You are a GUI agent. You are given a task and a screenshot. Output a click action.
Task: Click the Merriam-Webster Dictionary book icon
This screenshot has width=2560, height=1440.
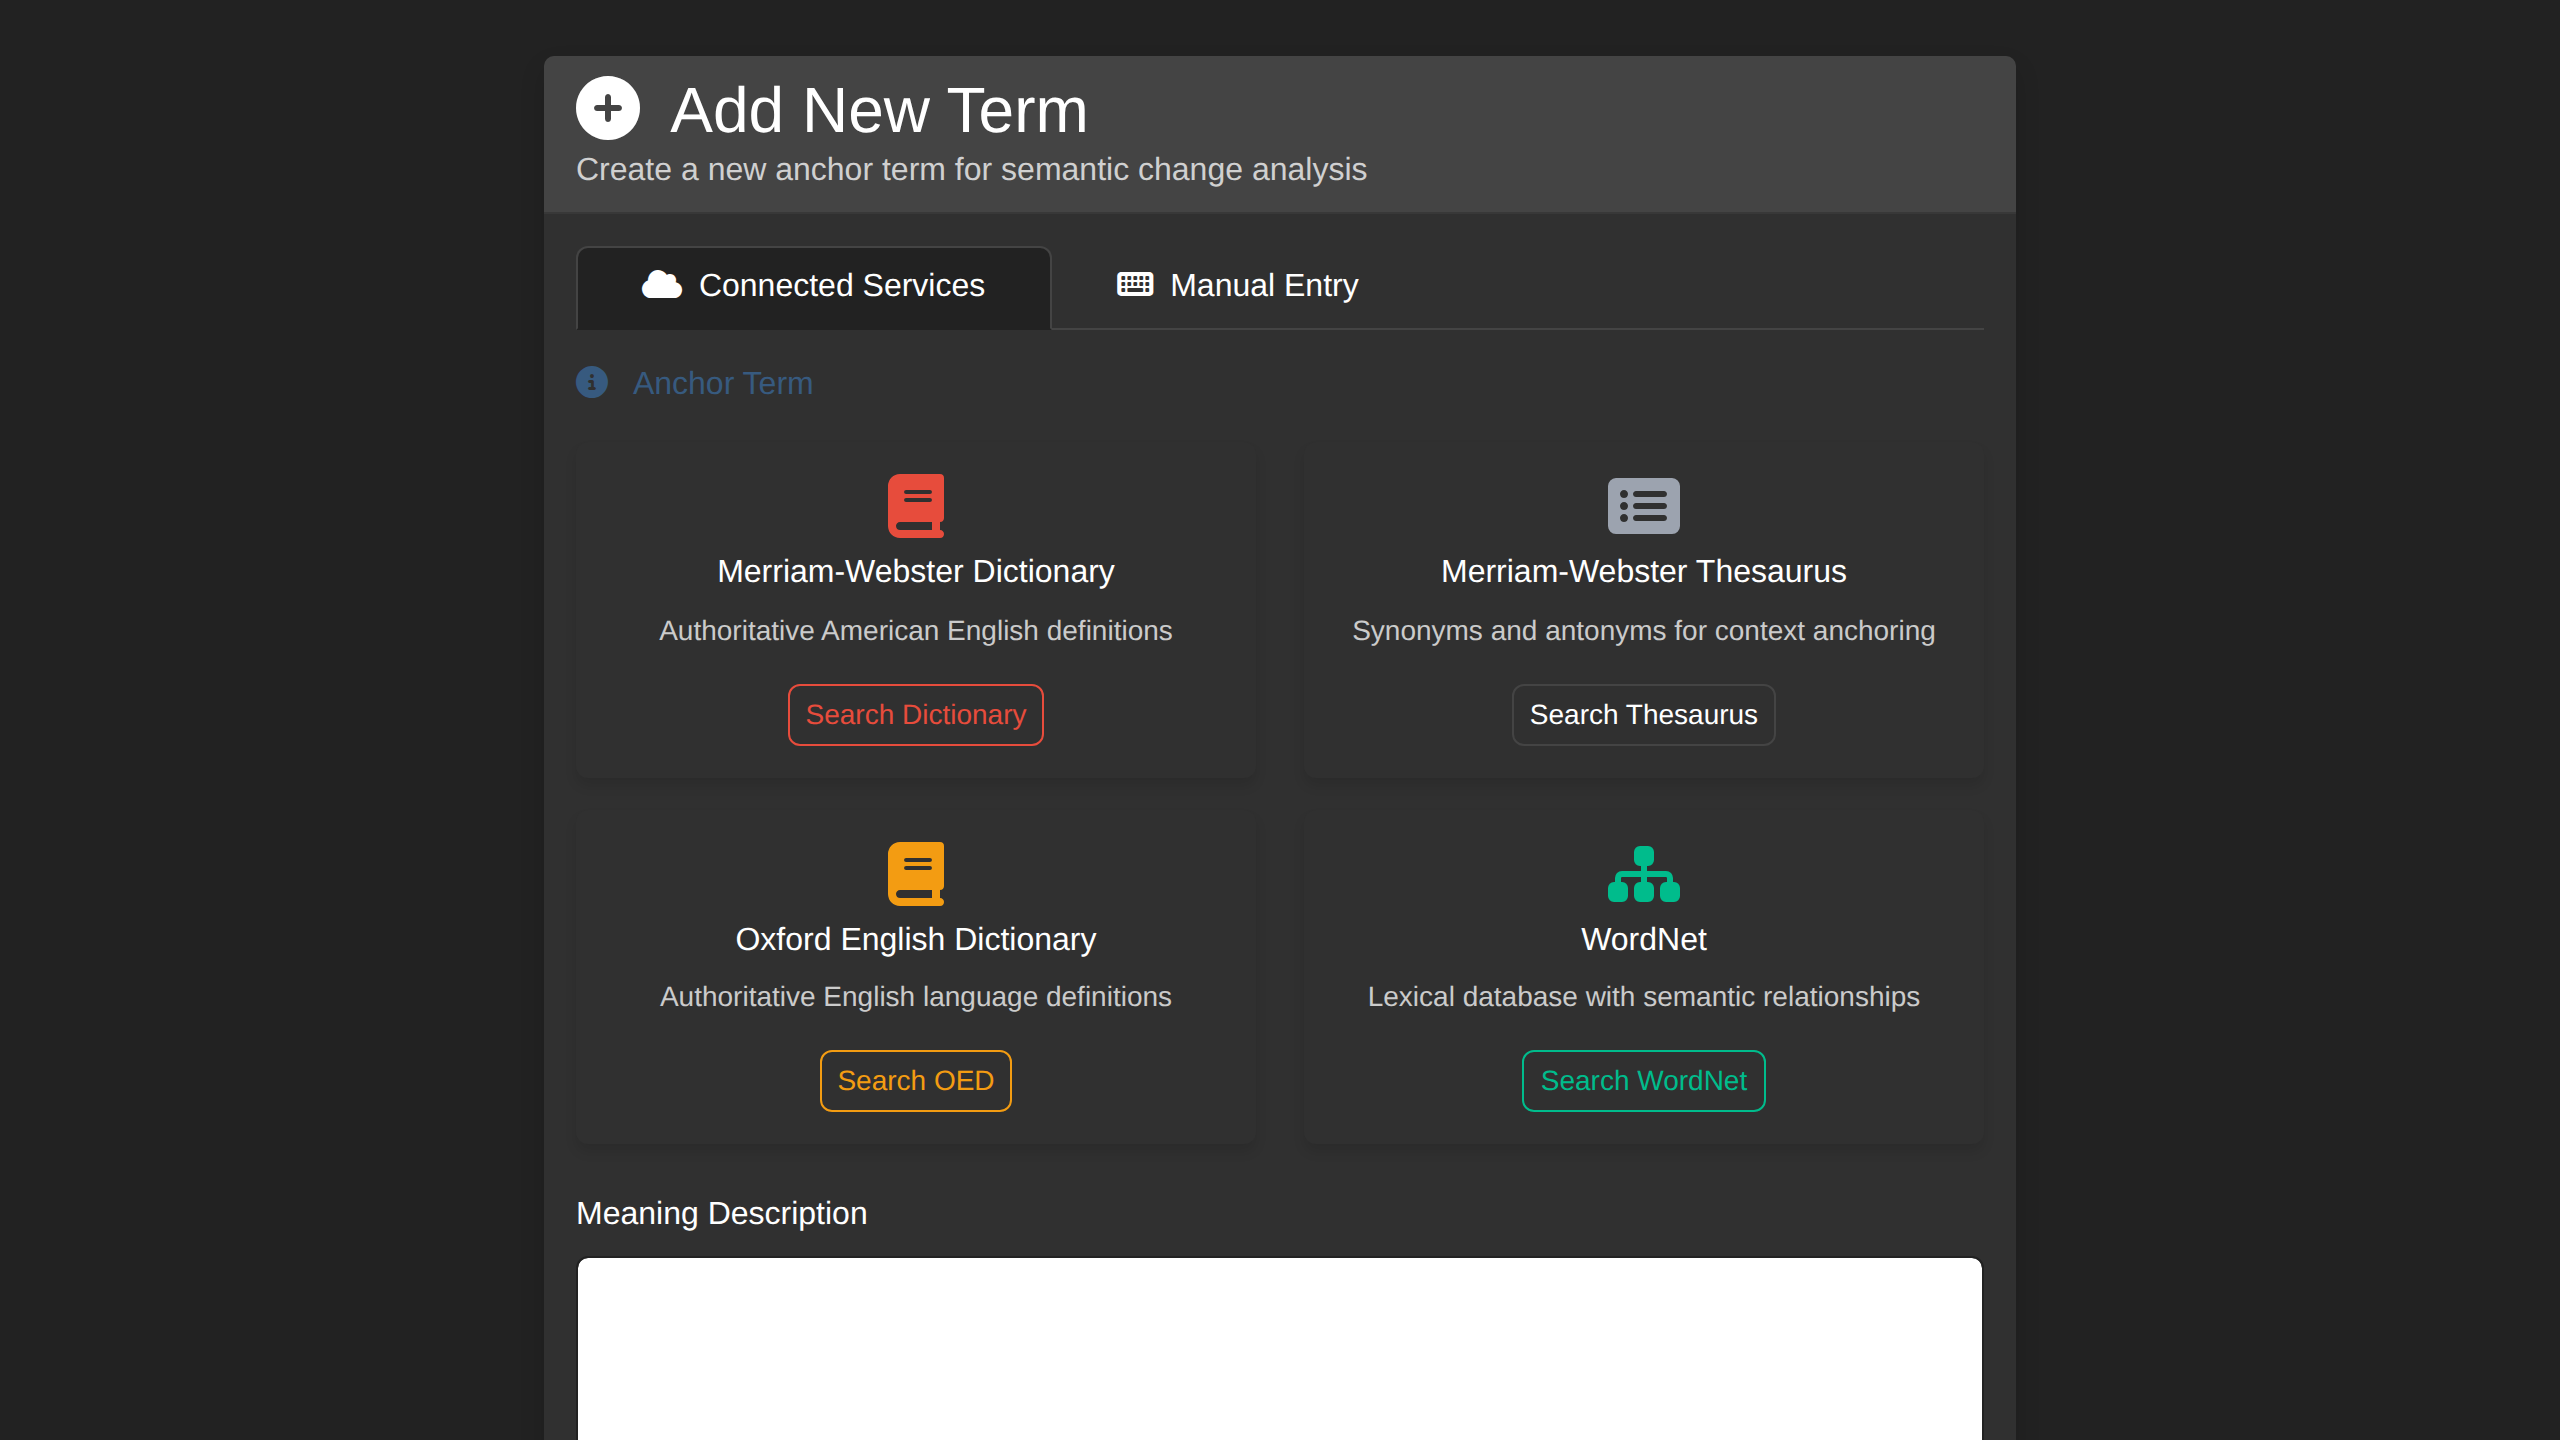click(915, 505)
